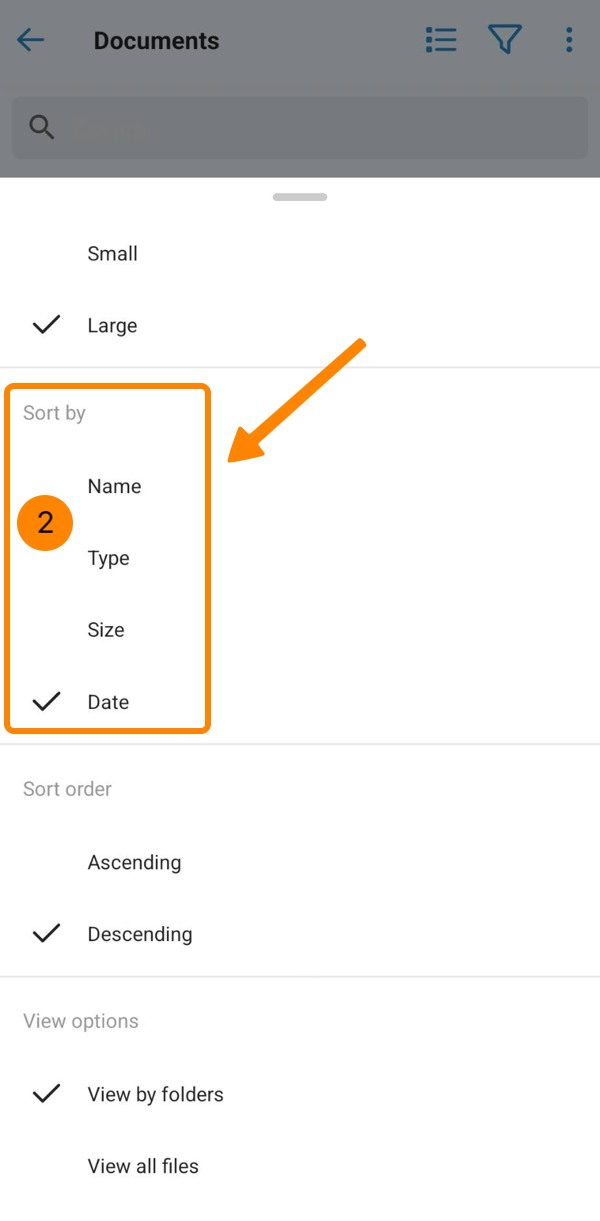Click the checkmark next to Large
This screenshot has width=600, height=1221.
pyautogui.click(x=46, y=325)
